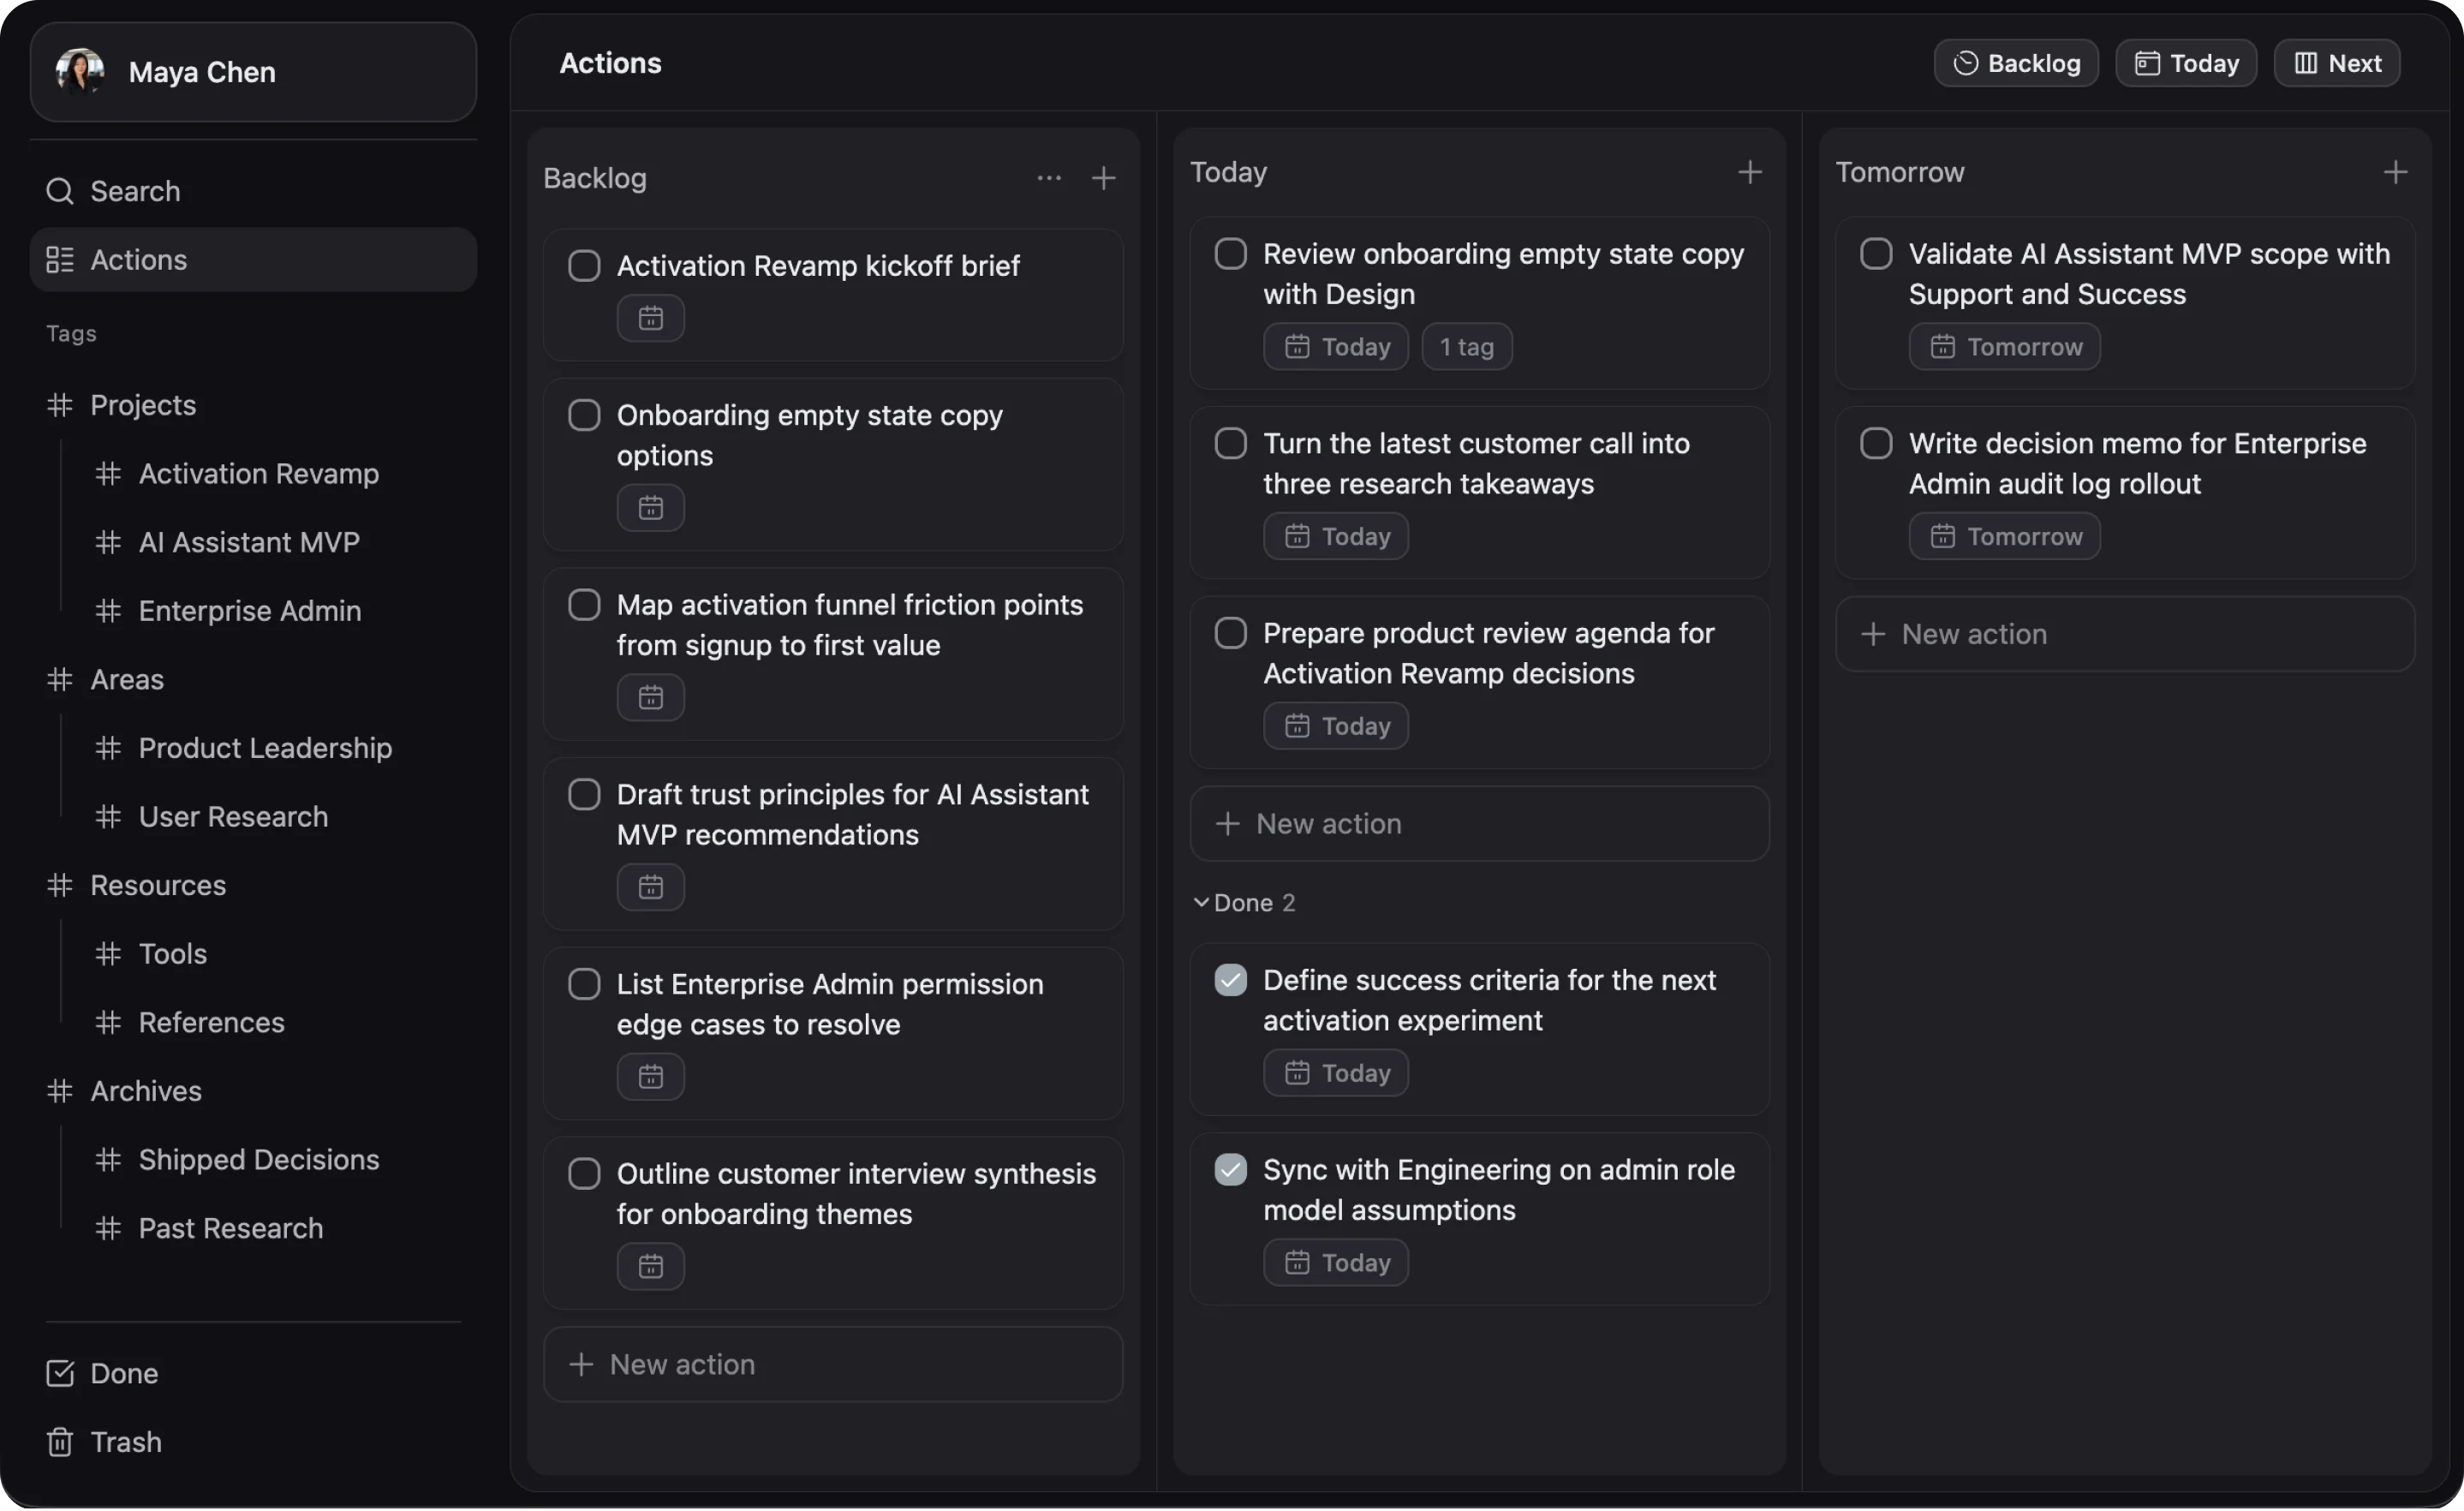2464x1511 pixels.
Task: Add New action in Backlog column
Action: [x=833, y=1365]
